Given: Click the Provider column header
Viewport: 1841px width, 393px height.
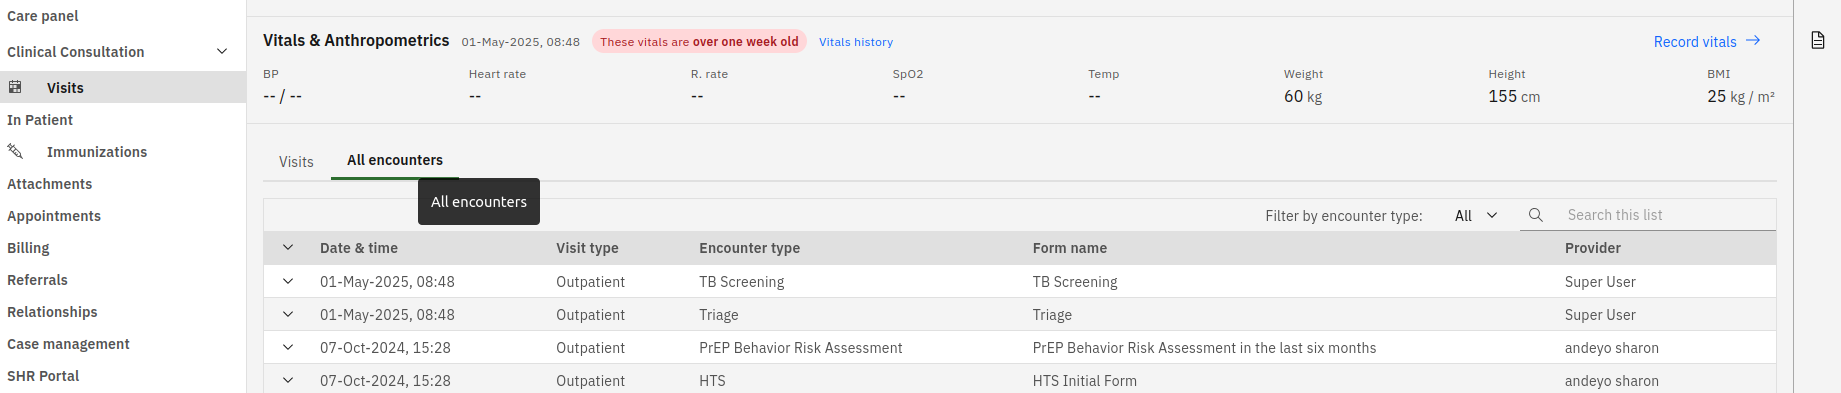Looking at the screenshot, I should click(1593, 248).
